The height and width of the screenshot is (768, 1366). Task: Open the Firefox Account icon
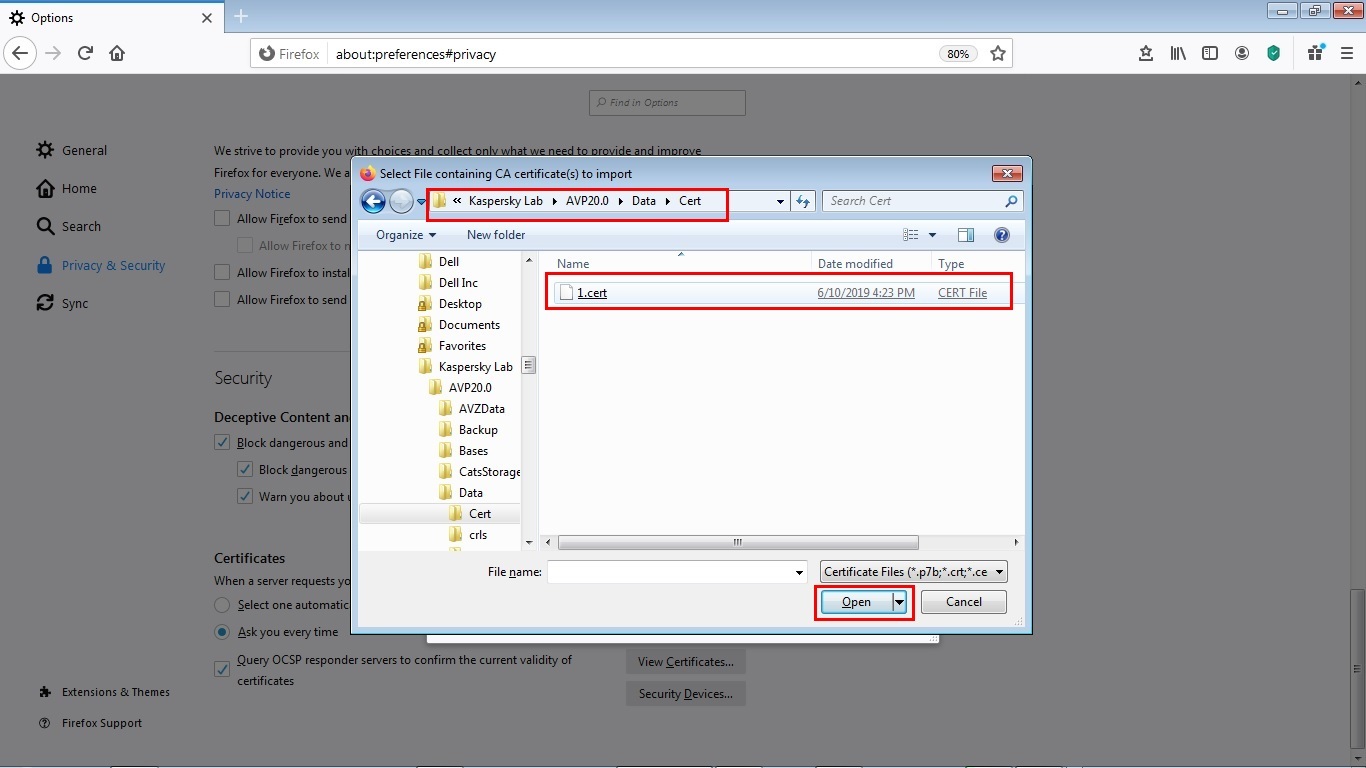1242,54
